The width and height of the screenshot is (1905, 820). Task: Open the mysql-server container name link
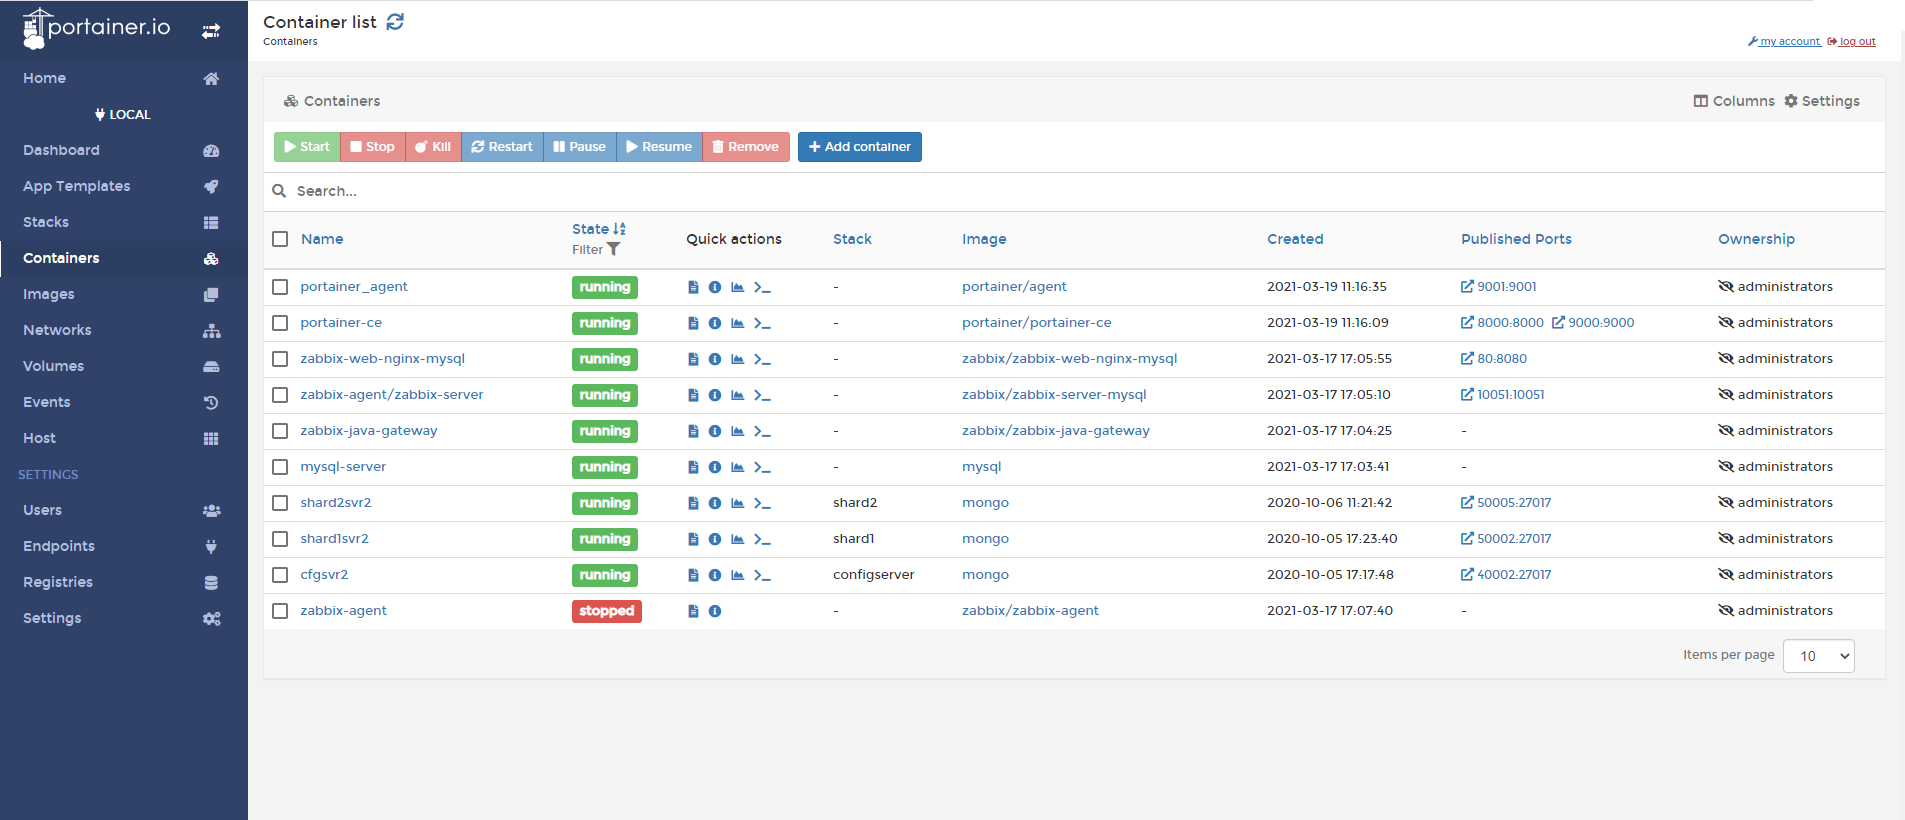[343, 467]
